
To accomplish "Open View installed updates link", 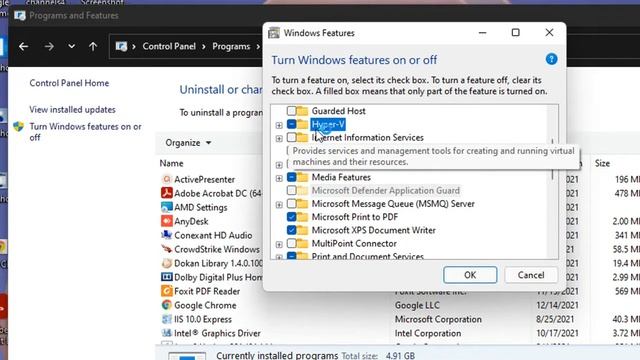I will 72,109.
